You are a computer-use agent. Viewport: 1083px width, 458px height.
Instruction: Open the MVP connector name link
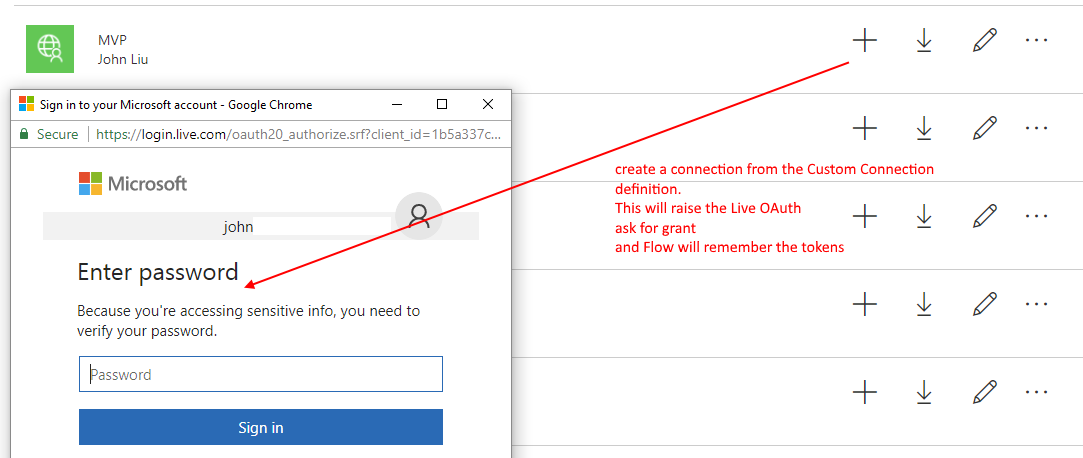111,40
